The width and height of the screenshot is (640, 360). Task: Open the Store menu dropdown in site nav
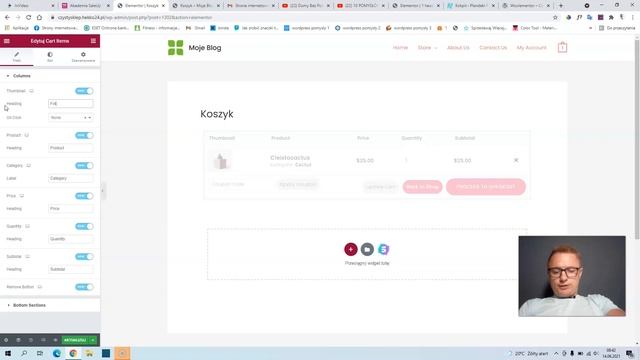427,48
